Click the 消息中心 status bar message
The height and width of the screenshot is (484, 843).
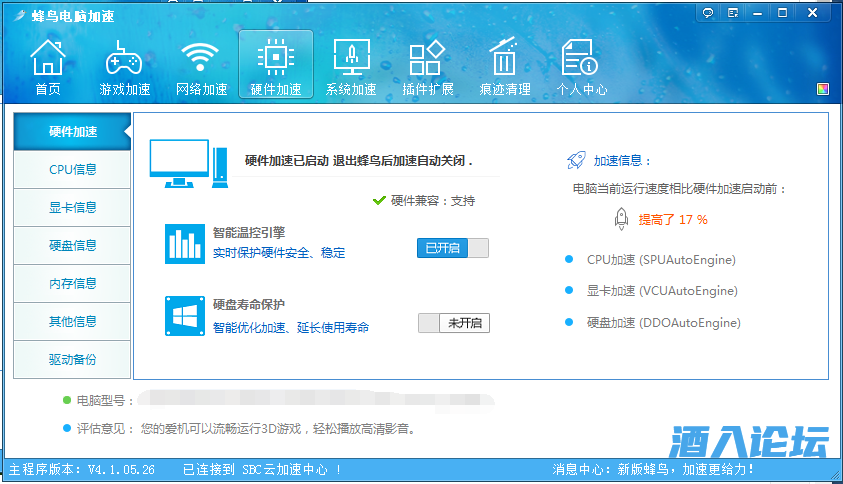coord(653,469)
